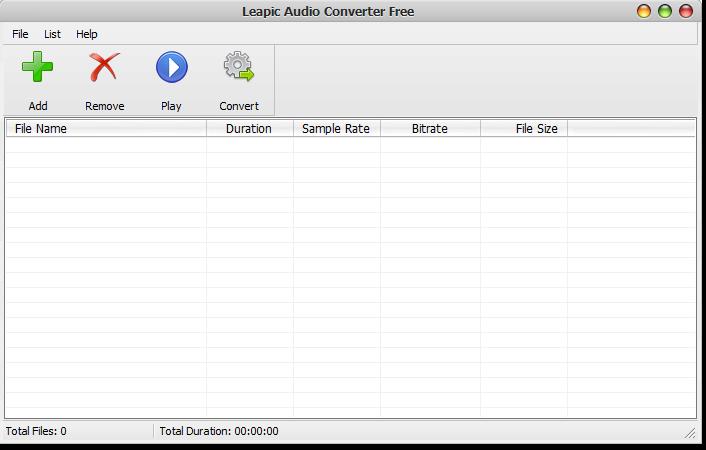Screen dimensions: 706x450
Task: Click the resize grip in the window corner
Action: (690, 433)
